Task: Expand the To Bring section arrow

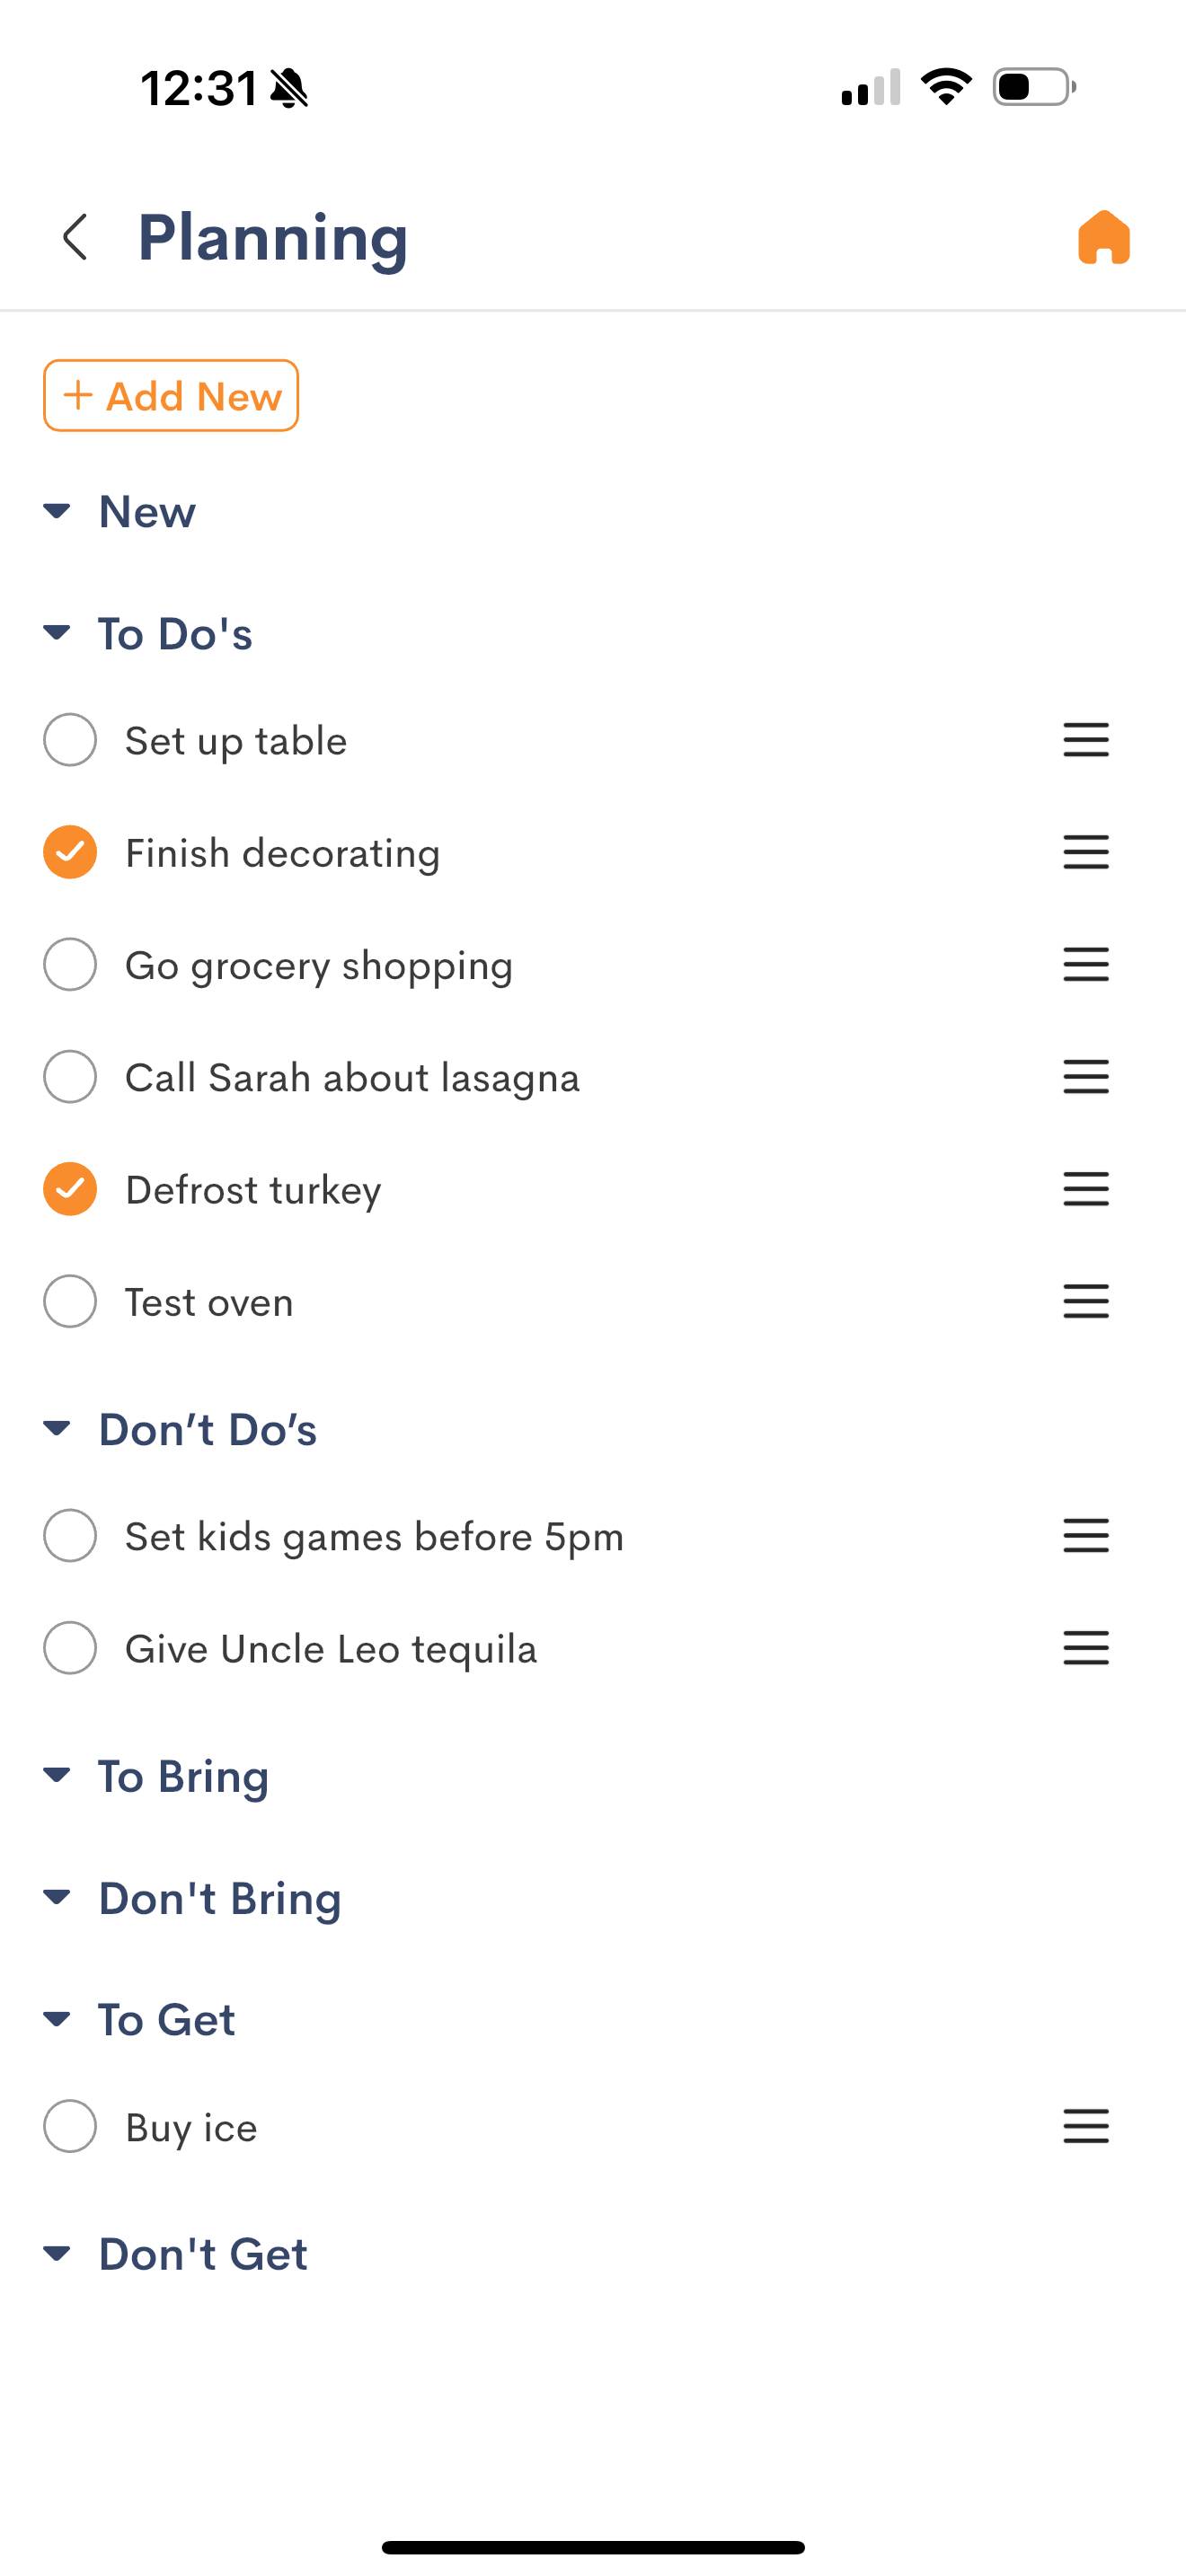Action: 57,1776
